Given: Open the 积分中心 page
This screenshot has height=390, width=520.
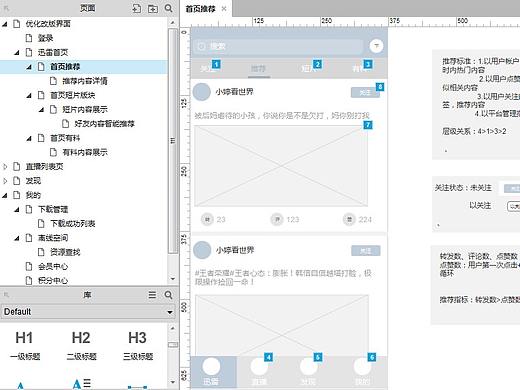Looking at the screenshot, I should click(x=53, y=281).
